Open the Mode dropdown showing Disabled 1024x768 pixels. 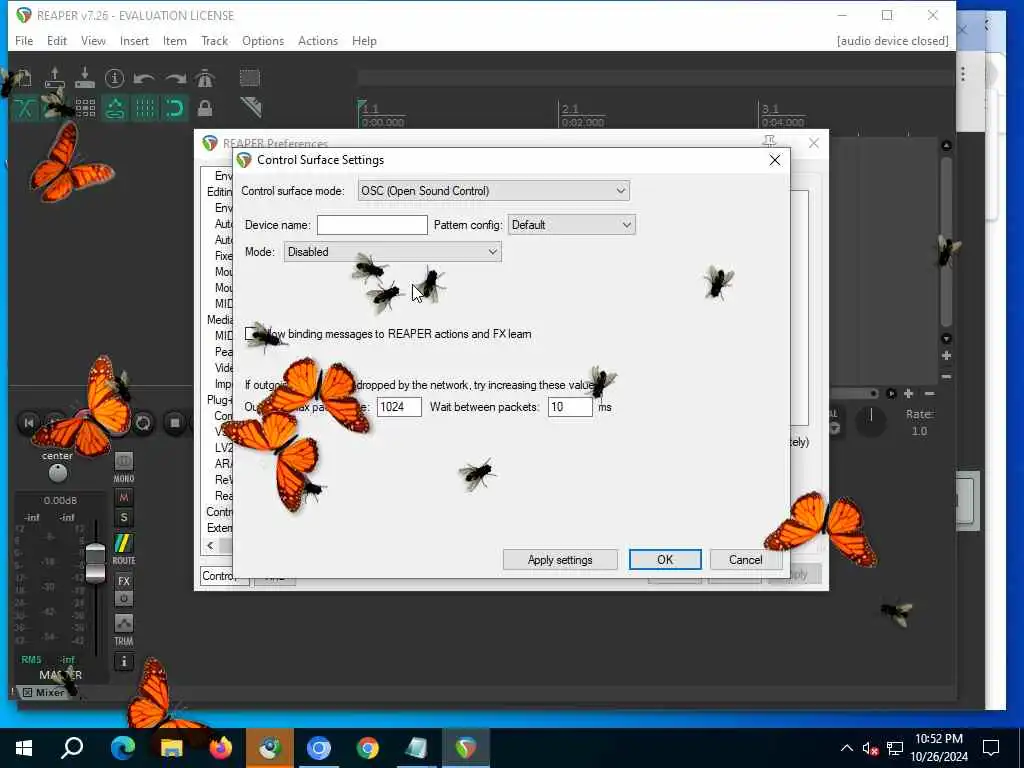pos(392,252)
